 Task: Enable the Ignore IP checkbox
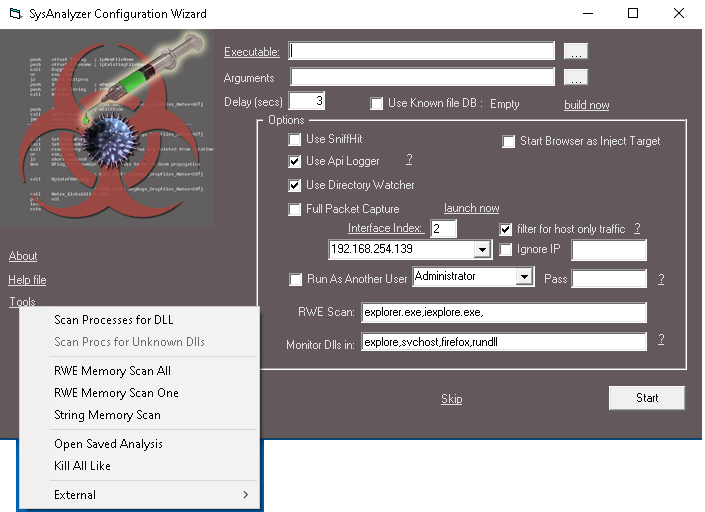[x=505, y=249]
